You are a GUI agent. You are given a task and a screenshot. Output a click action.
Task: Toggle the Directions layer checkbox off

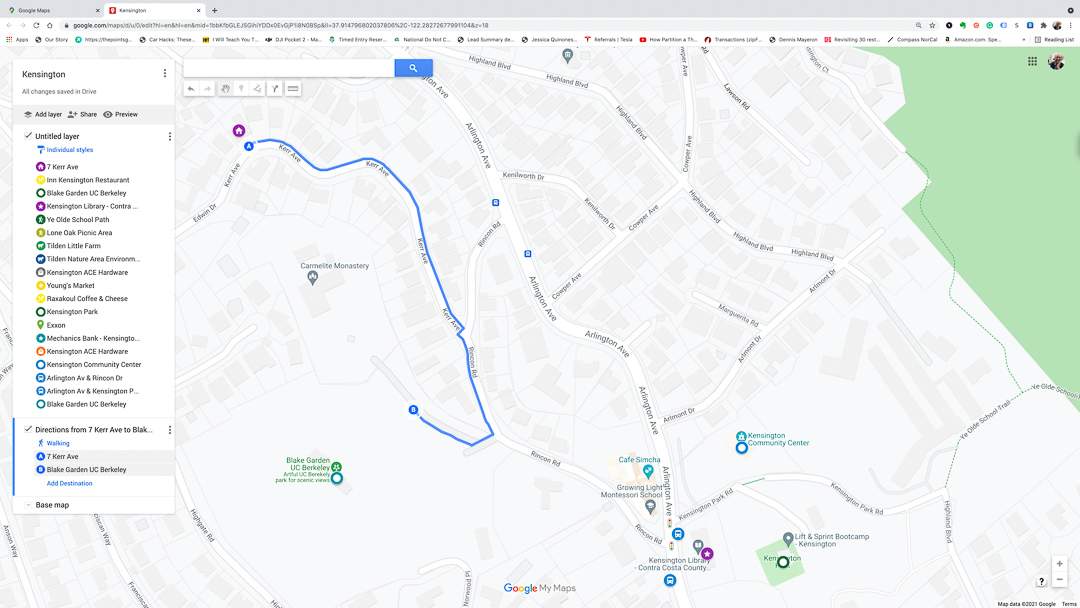point(28,429)
